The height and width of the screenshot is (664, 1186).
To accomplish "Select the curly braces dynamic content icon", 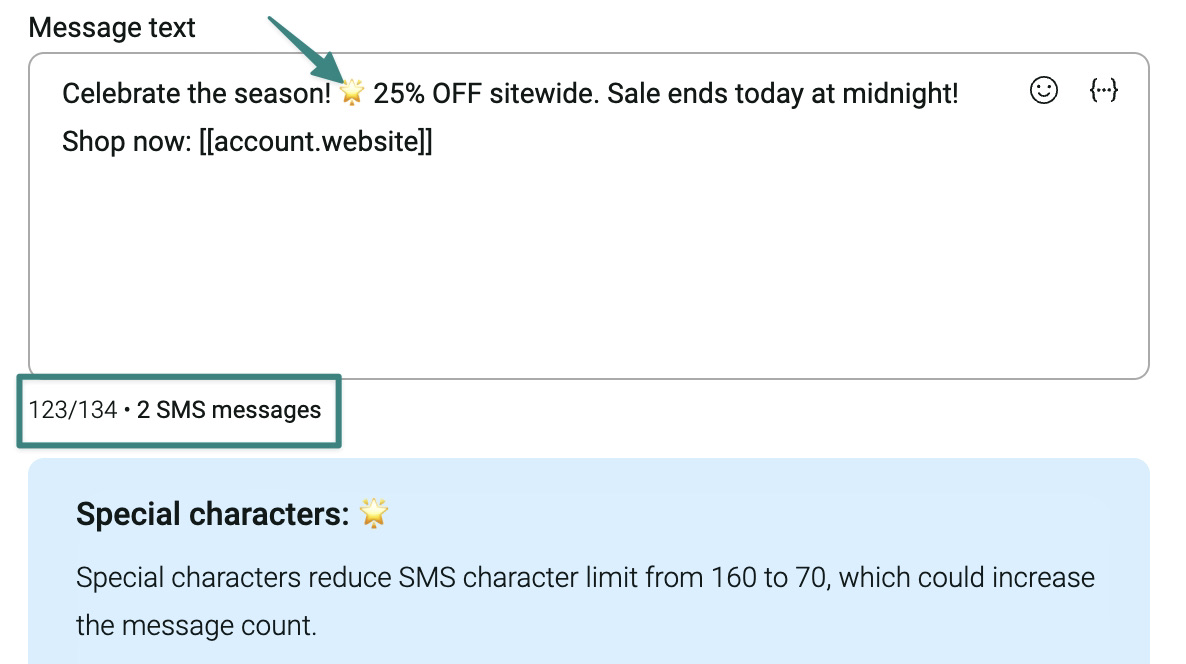I will (x=1104, y=91).
